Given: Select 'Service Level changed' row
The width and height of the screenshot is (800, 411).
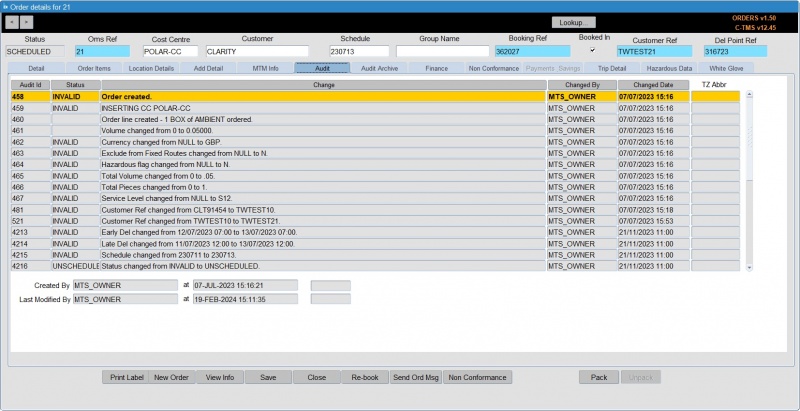Looking at the screenshot, I should [x=376, y=198].
